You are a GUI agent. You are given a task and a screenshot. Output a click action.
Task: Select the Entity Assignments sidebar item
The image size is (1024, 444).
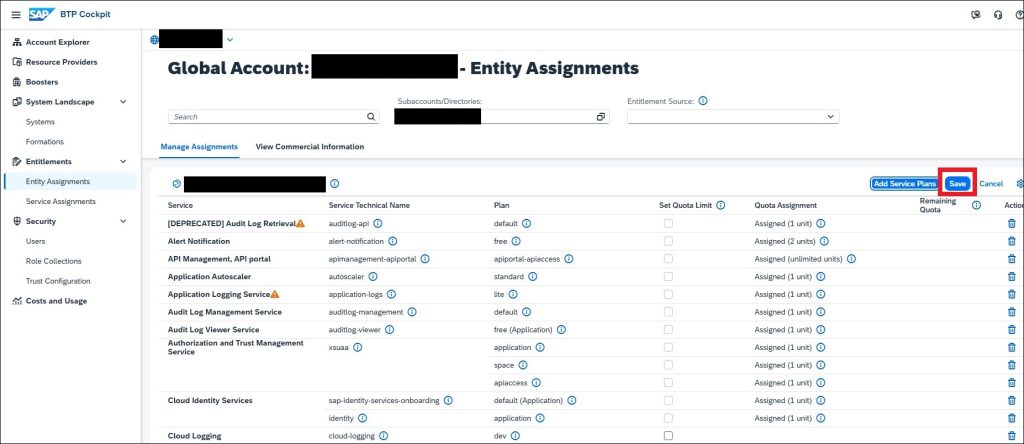point(70,182)
